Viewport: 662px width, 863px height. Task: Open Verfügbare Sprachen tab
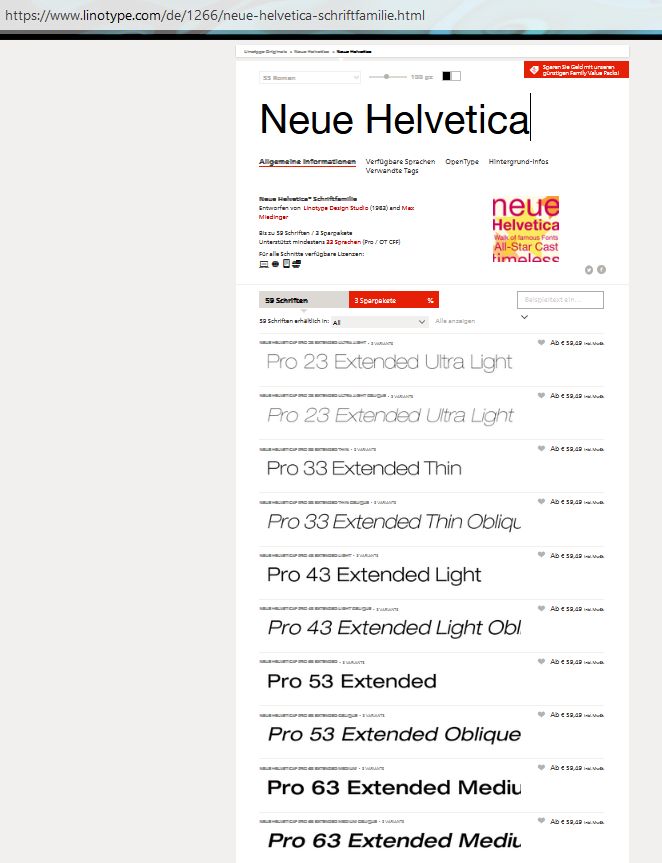400,162
